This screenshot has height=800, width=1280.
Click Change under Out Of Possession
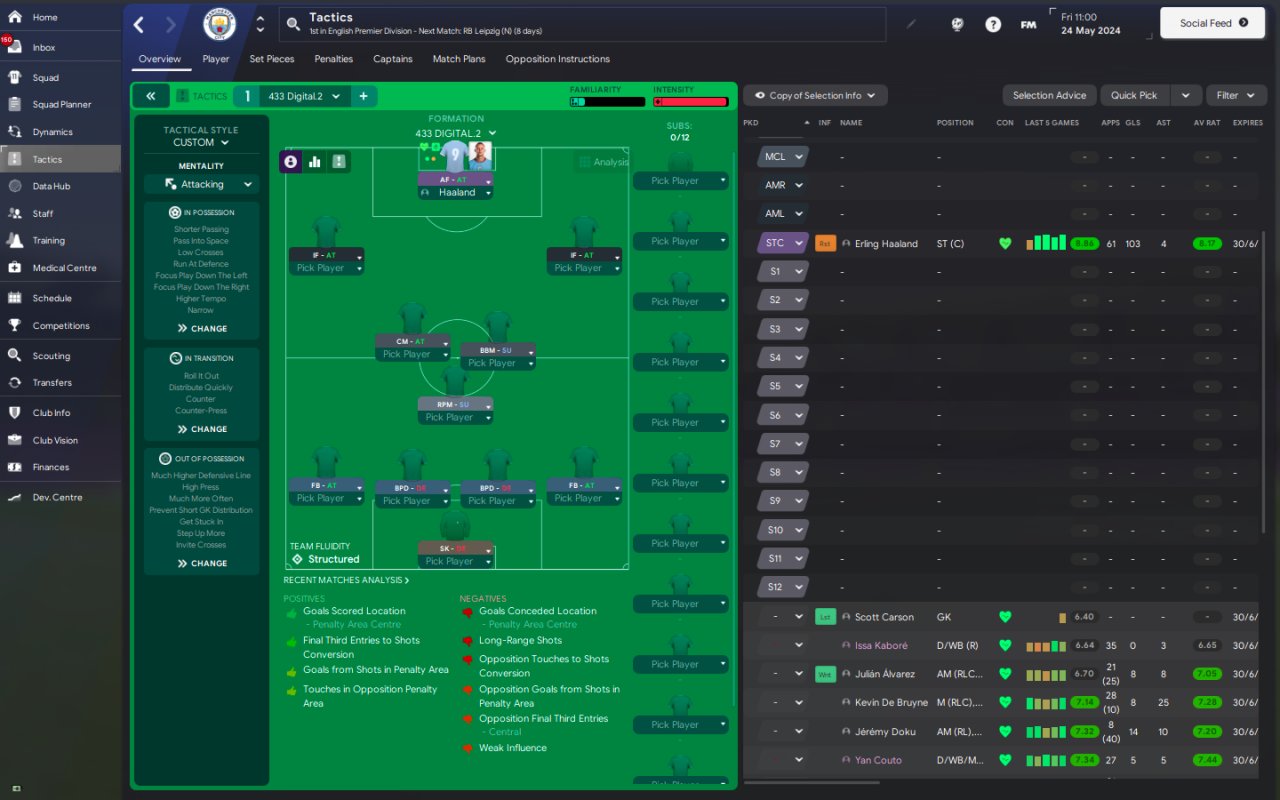point(202,563)
